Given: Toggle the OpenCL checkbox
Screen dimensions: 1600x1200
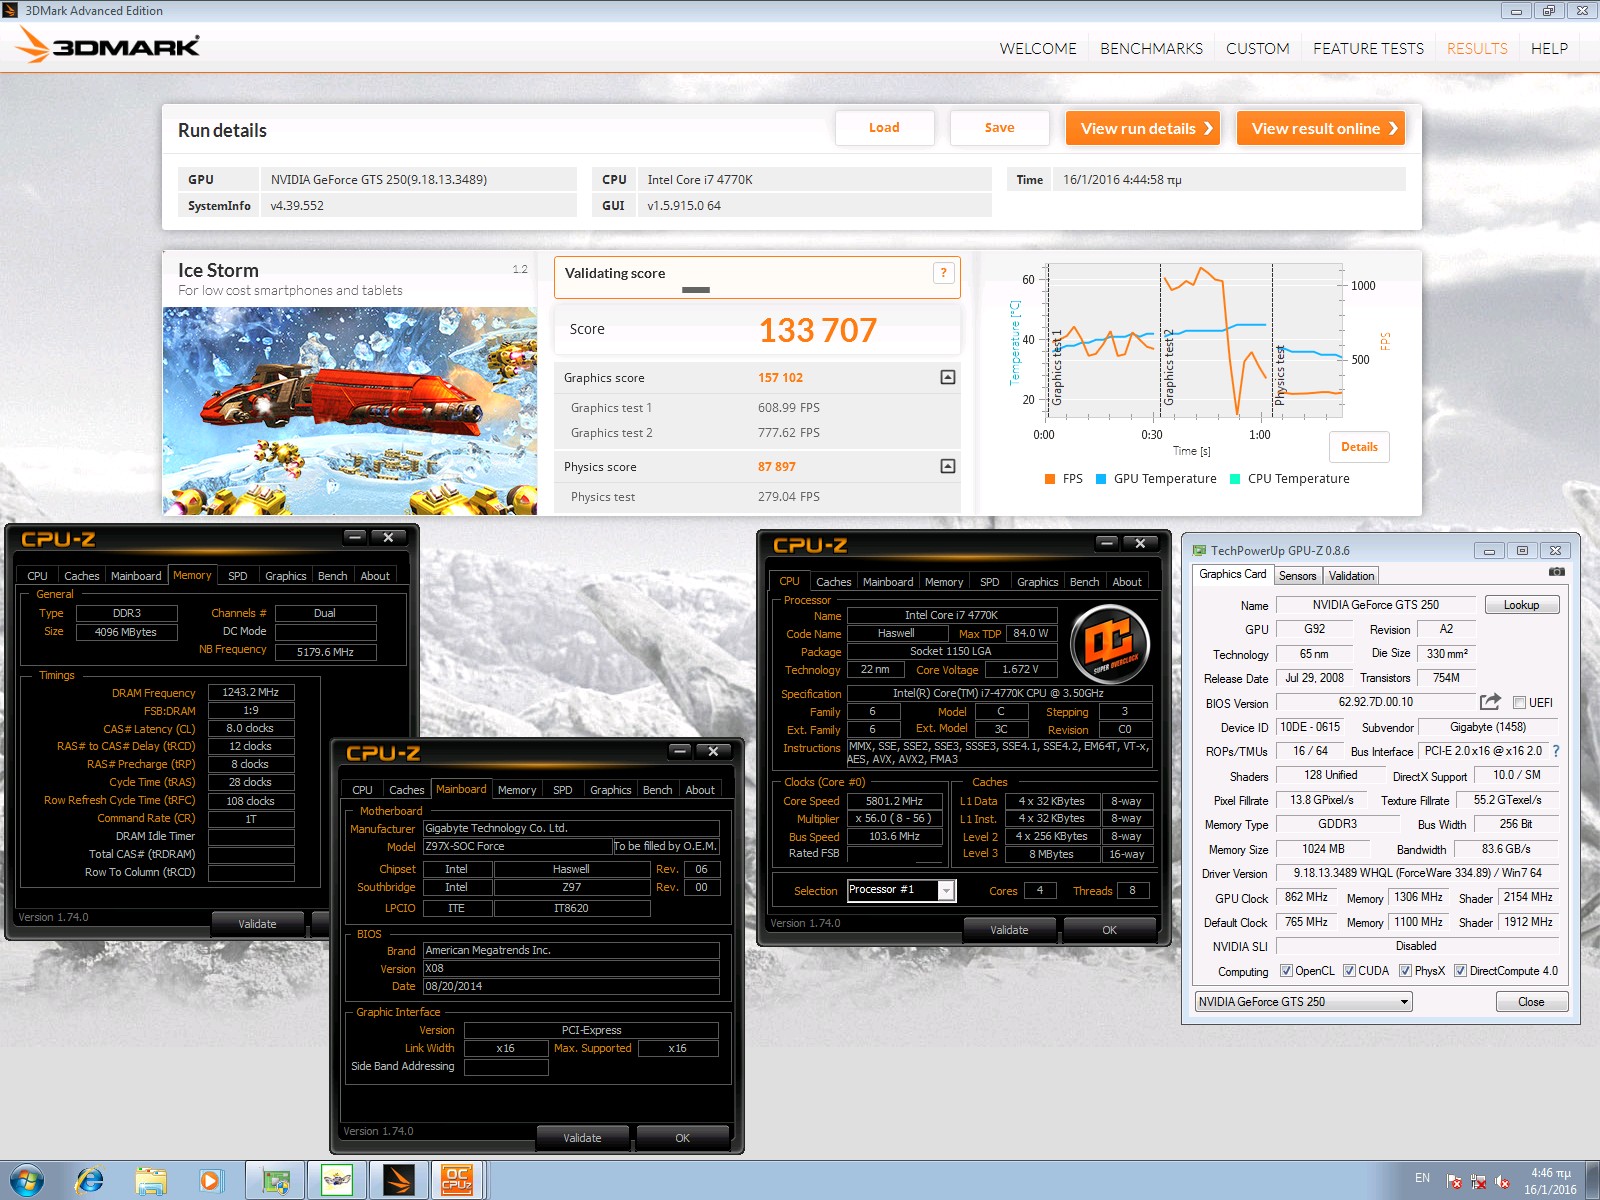Looking at the screenshot, I should point(1286,970).
